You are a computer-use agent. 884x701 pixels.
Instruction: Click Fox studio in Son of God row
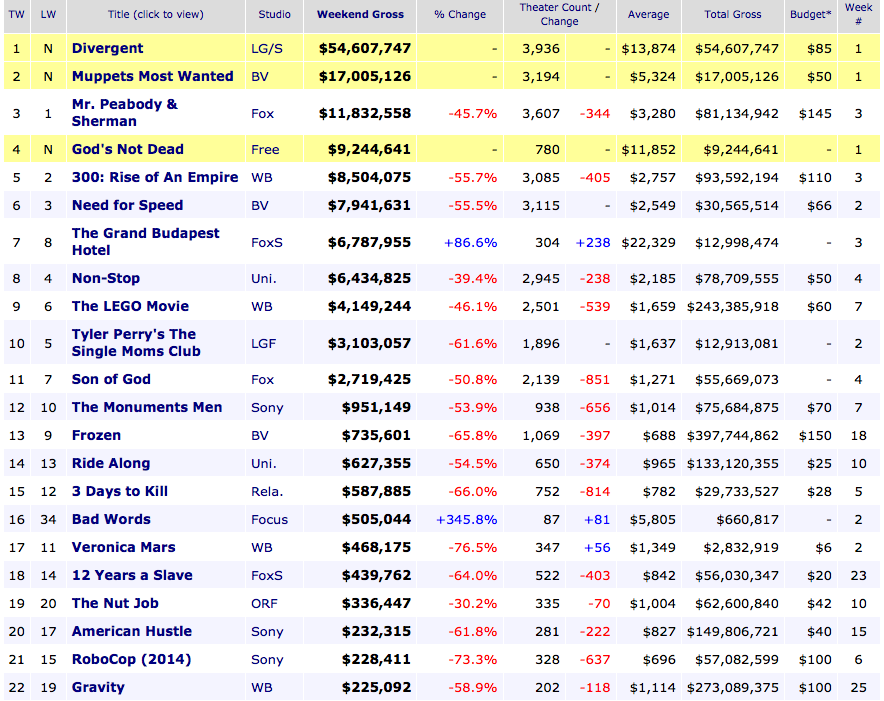pos(262,380)
